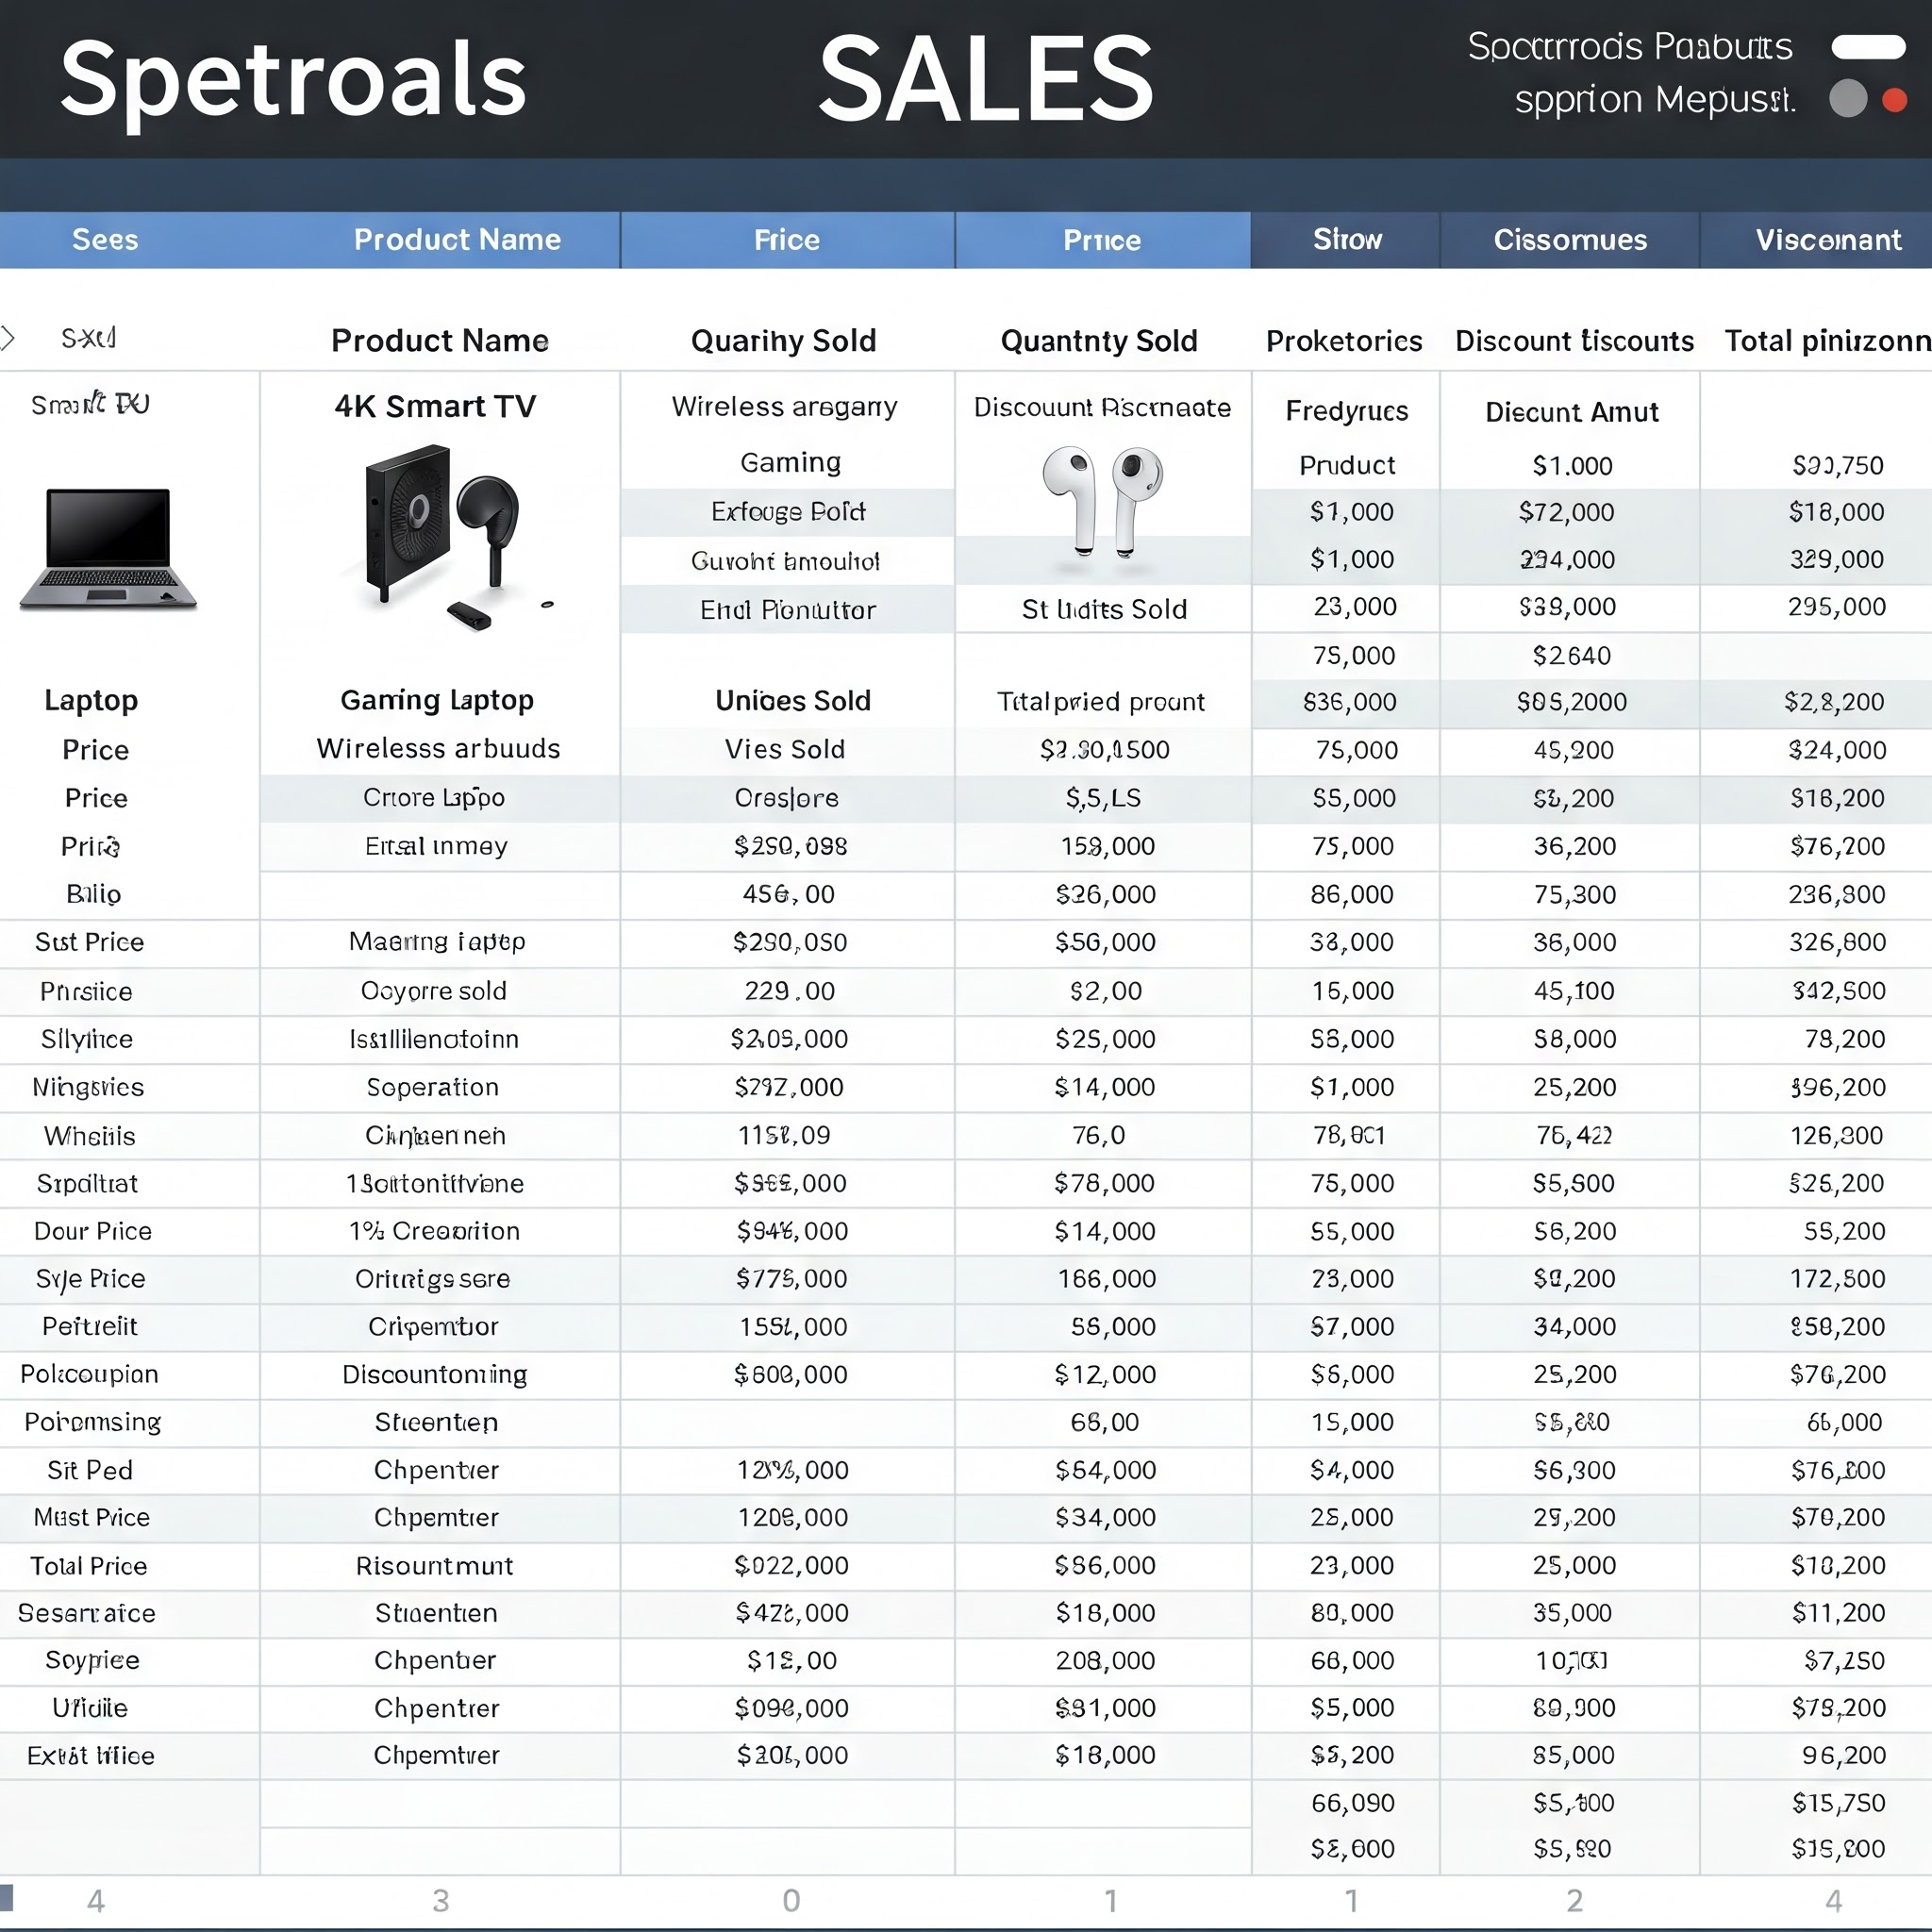
Task: Toggle the white pill switch in header
Action: pos(1867,47)
